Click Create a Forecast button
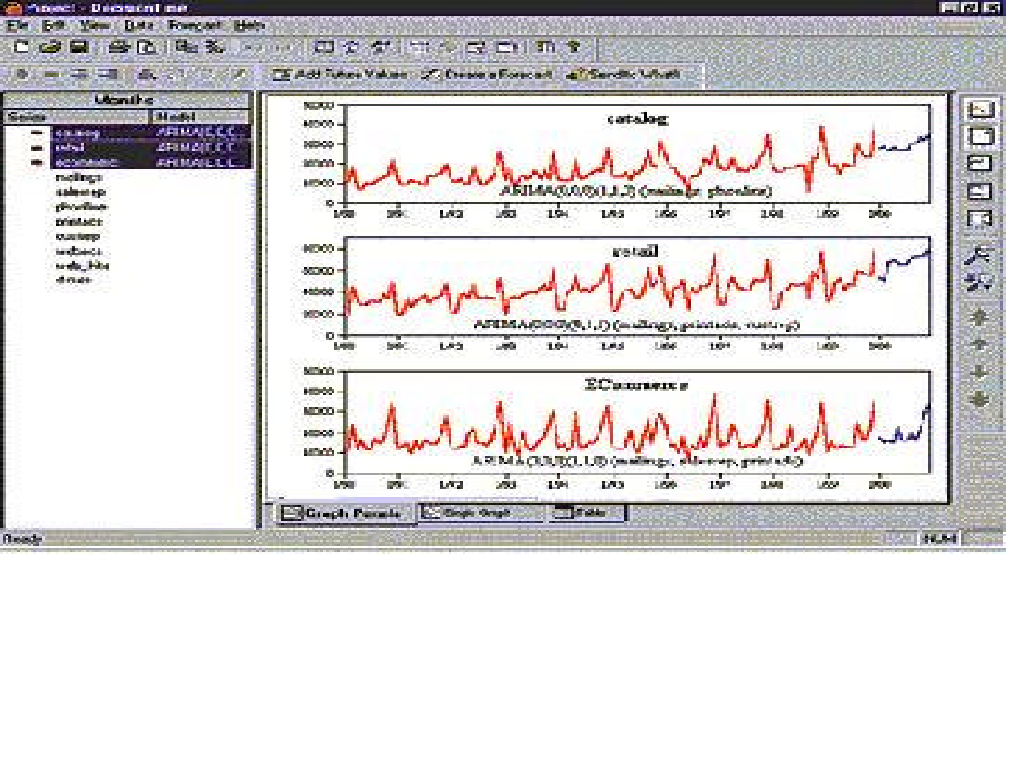The image size is (1024, 766). click(487, 74)
